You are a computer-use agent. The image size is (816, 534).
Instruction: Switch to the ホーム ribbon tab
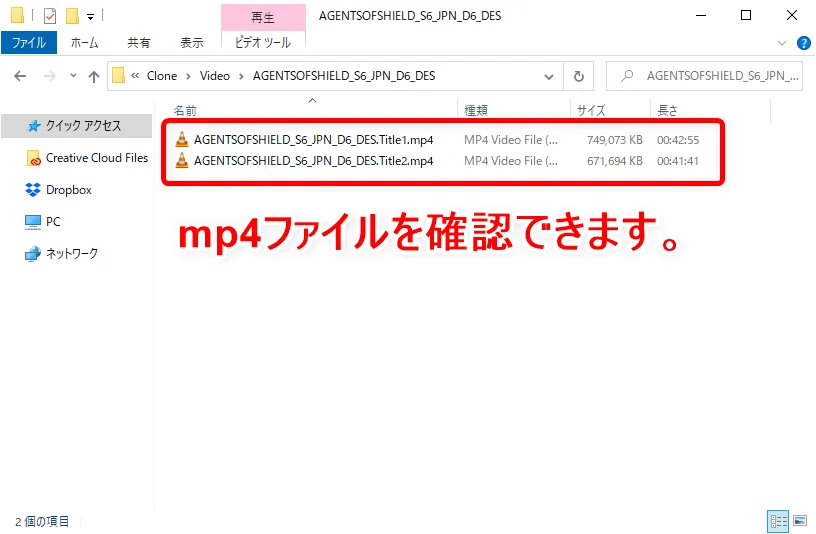[x=84, y=43]
